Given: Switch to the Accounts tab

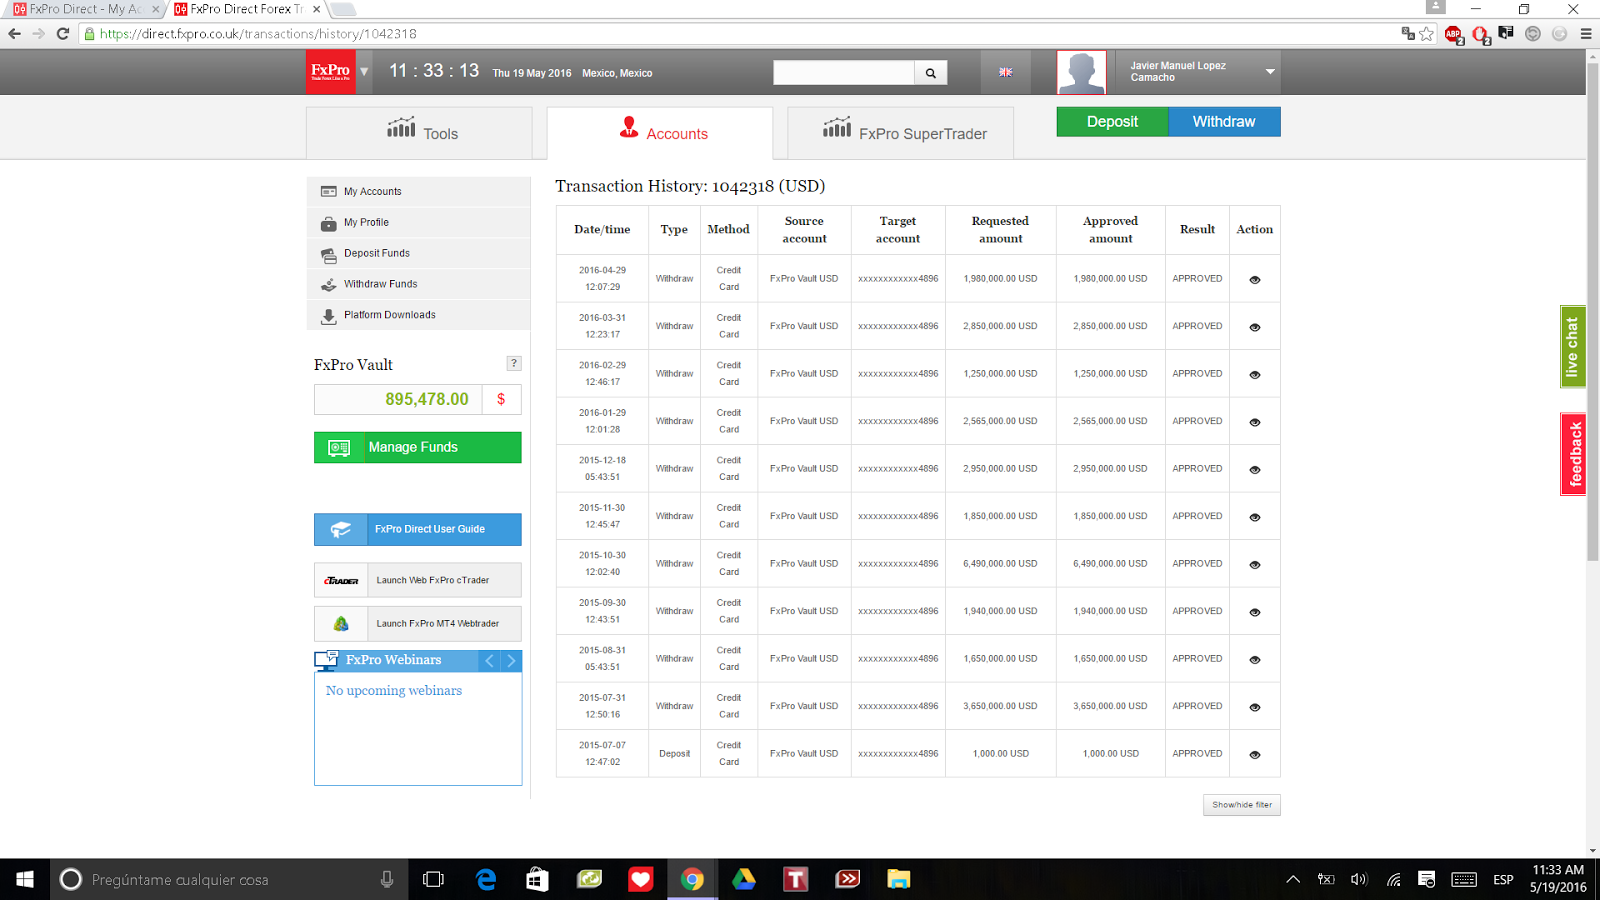Looking at the screenshot, I should click(660, 133).
